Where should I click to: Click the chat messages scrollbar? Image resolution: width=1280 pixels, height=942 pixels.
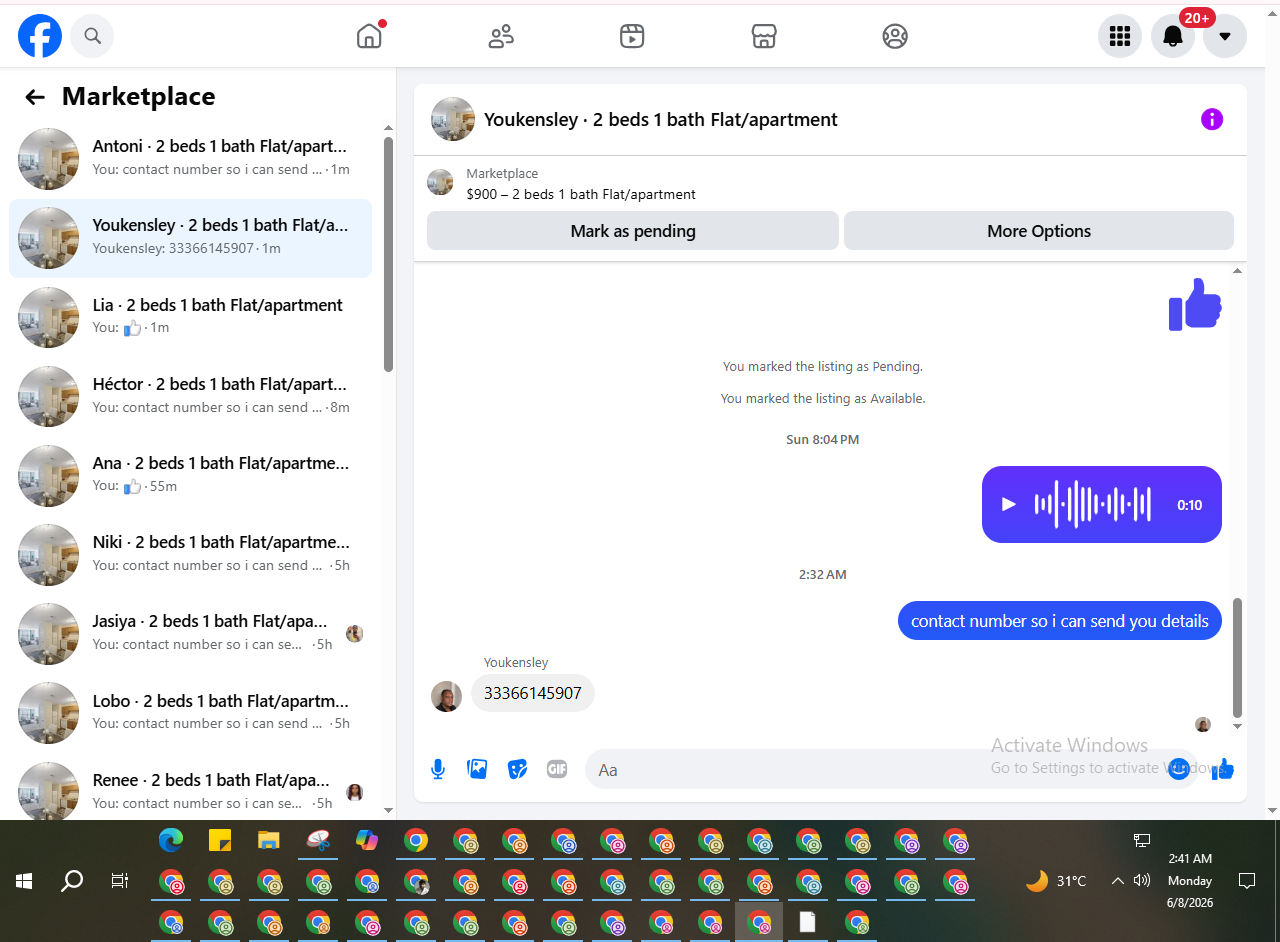tap(1238, 658)
